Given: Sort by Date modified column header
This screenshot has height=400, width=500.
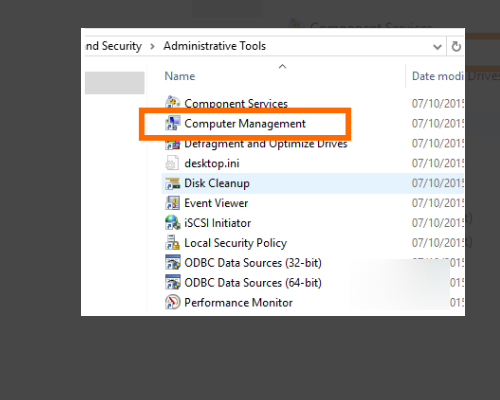Looking at the screenshot, I should point(438,76).
